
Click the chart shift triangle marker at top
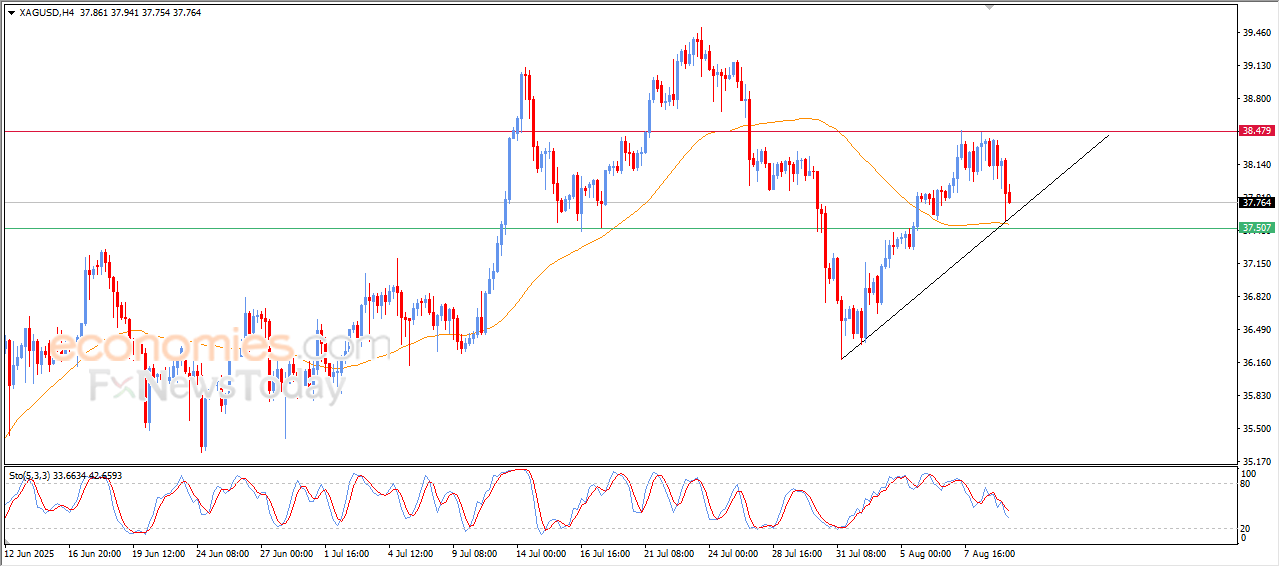click(989, 7)
